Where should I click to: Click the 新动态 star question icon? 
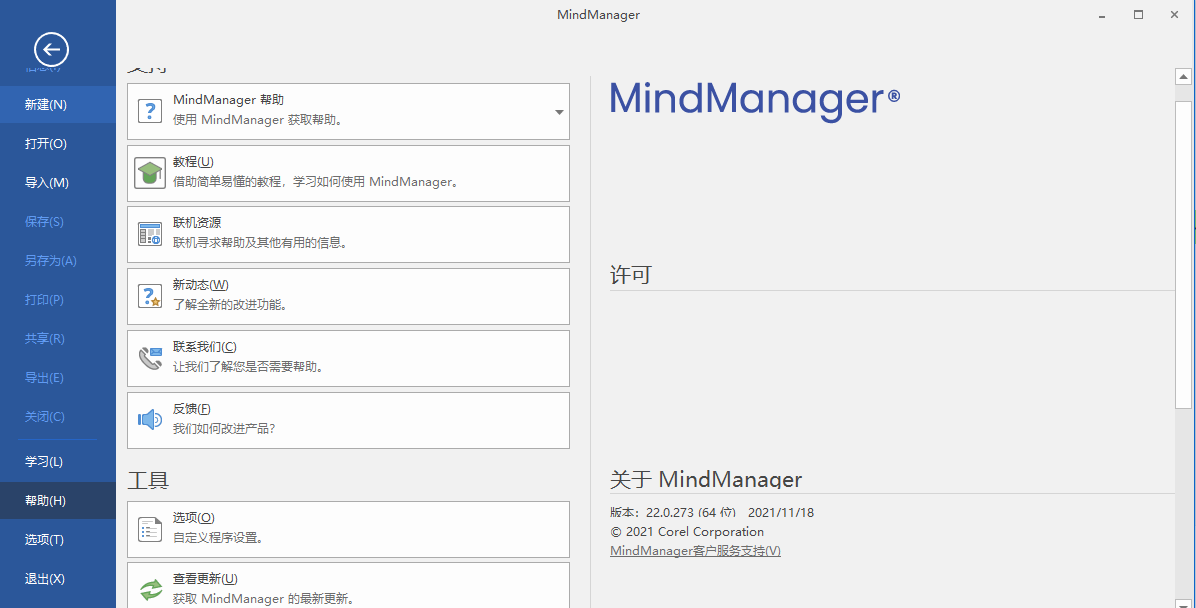151,296
